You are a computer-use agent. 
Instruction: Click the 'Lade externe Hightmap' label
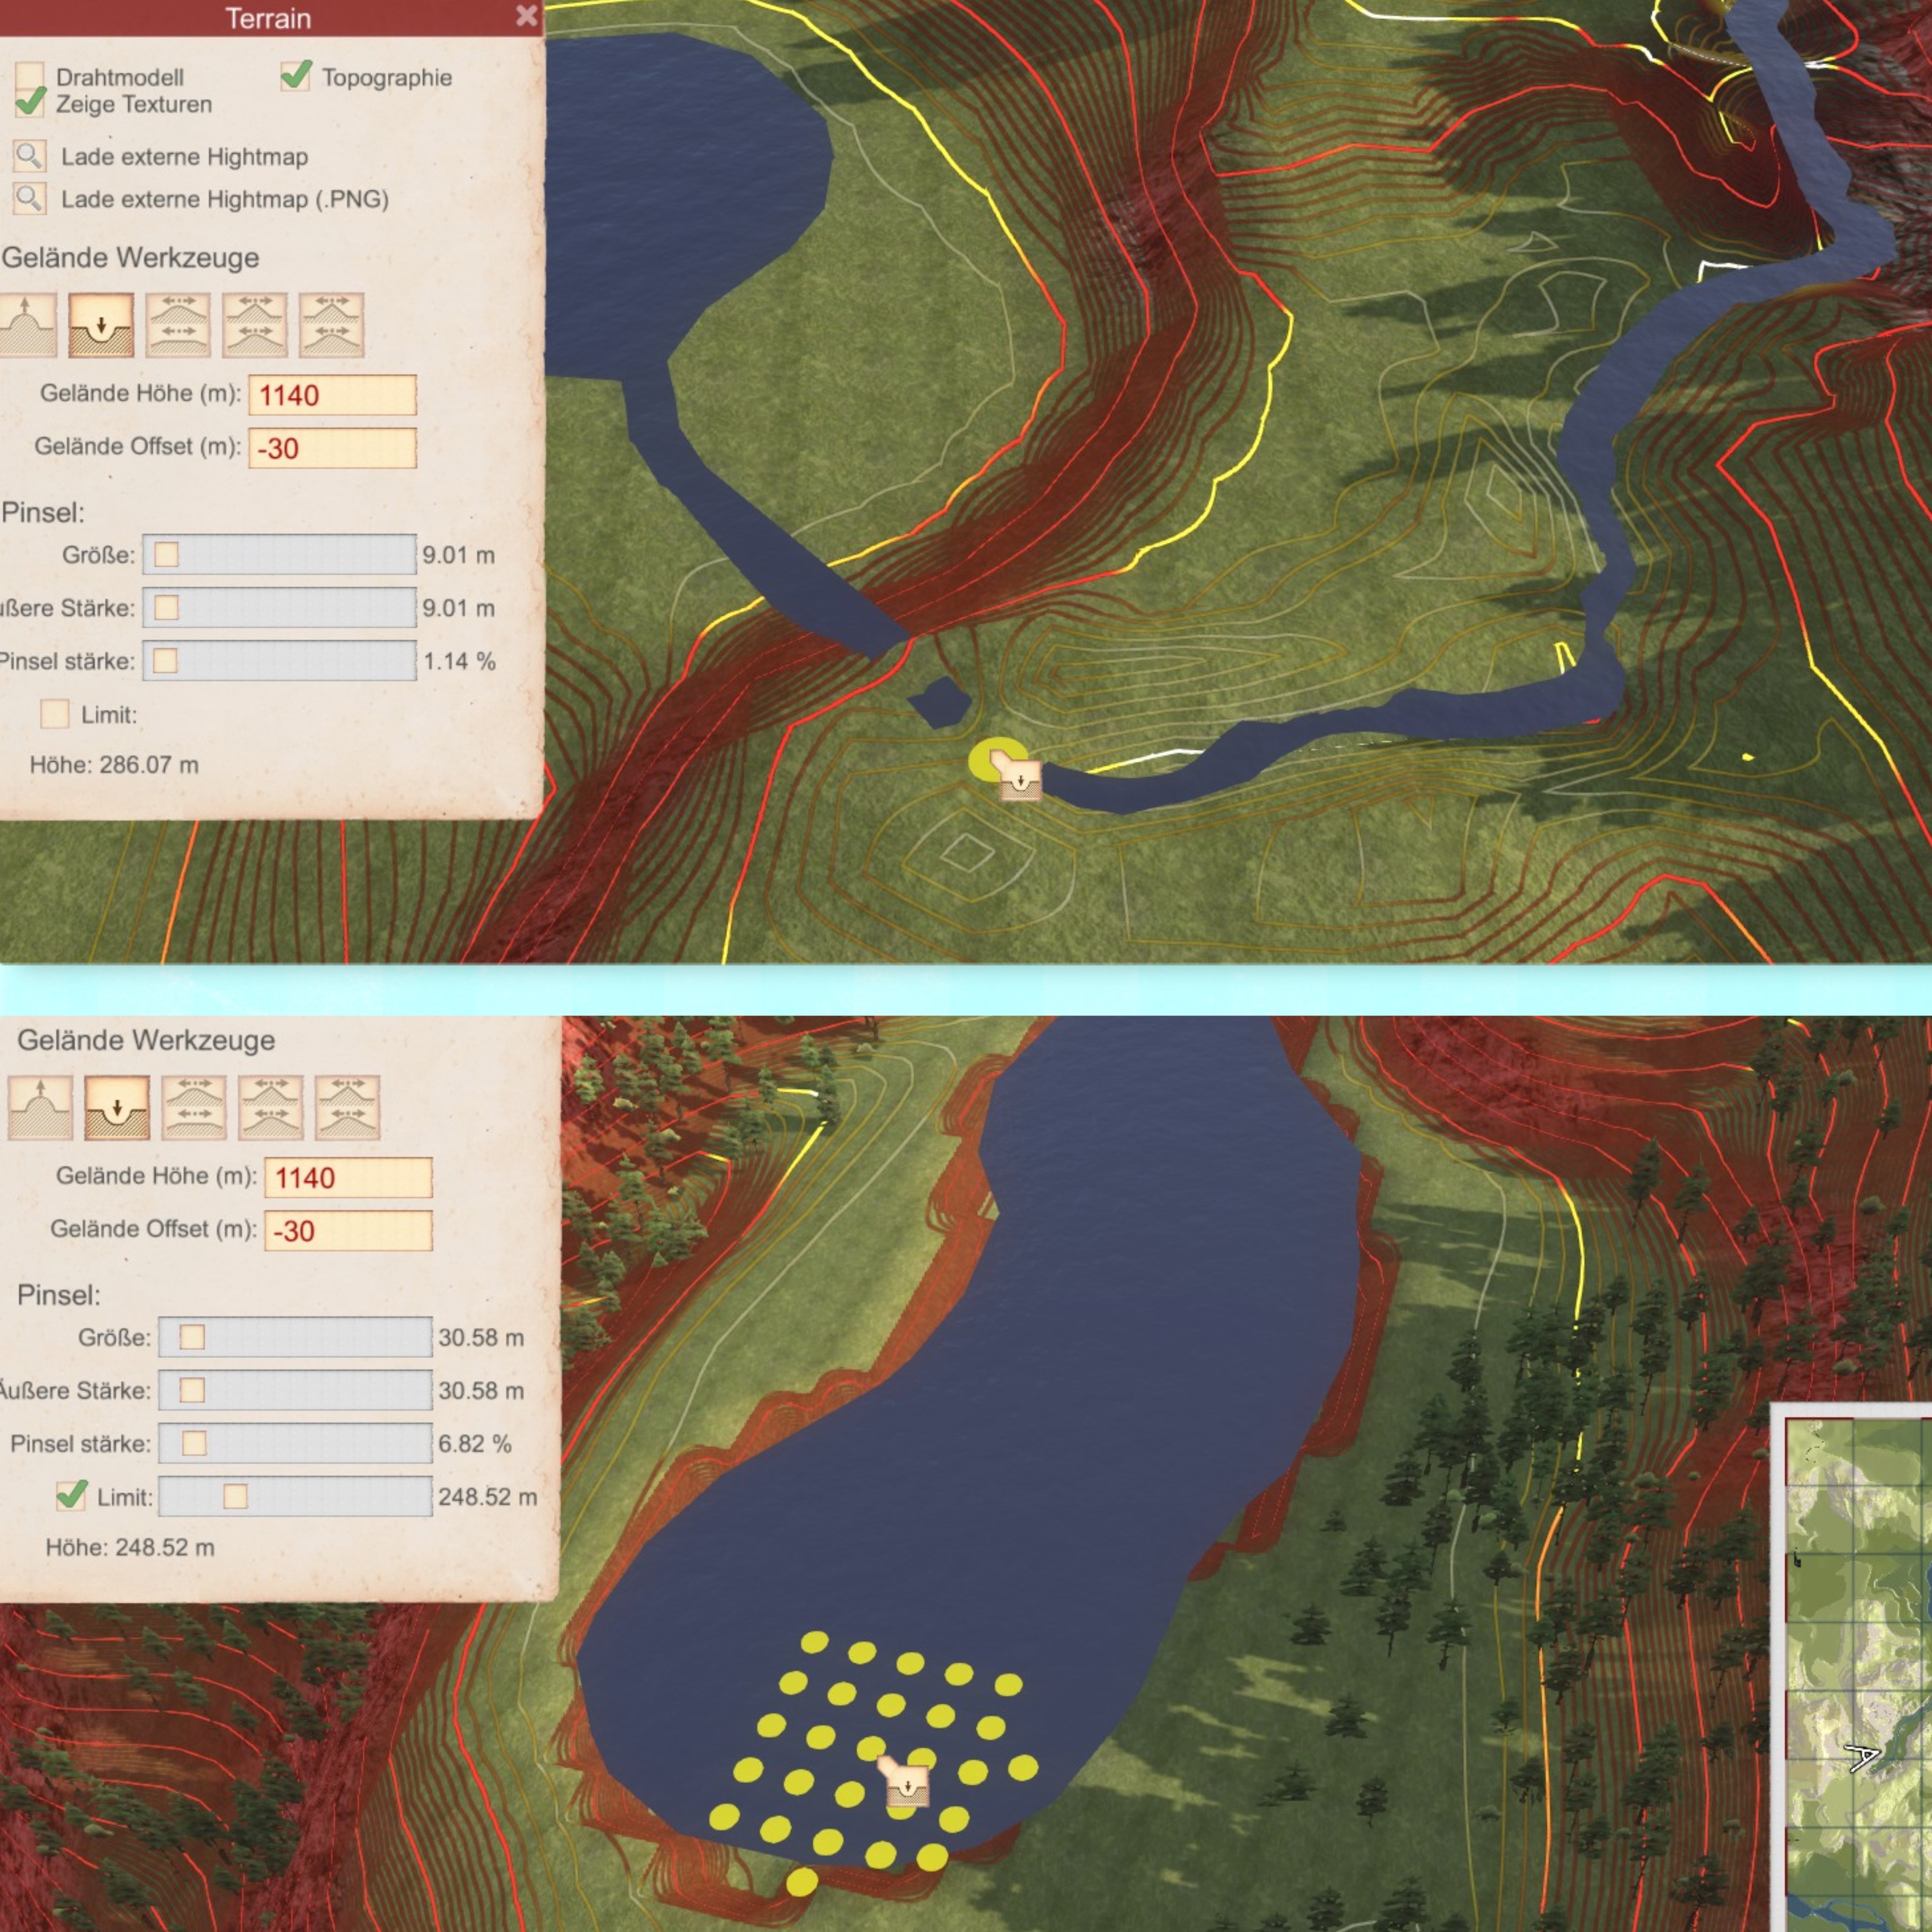click(184, 157)
